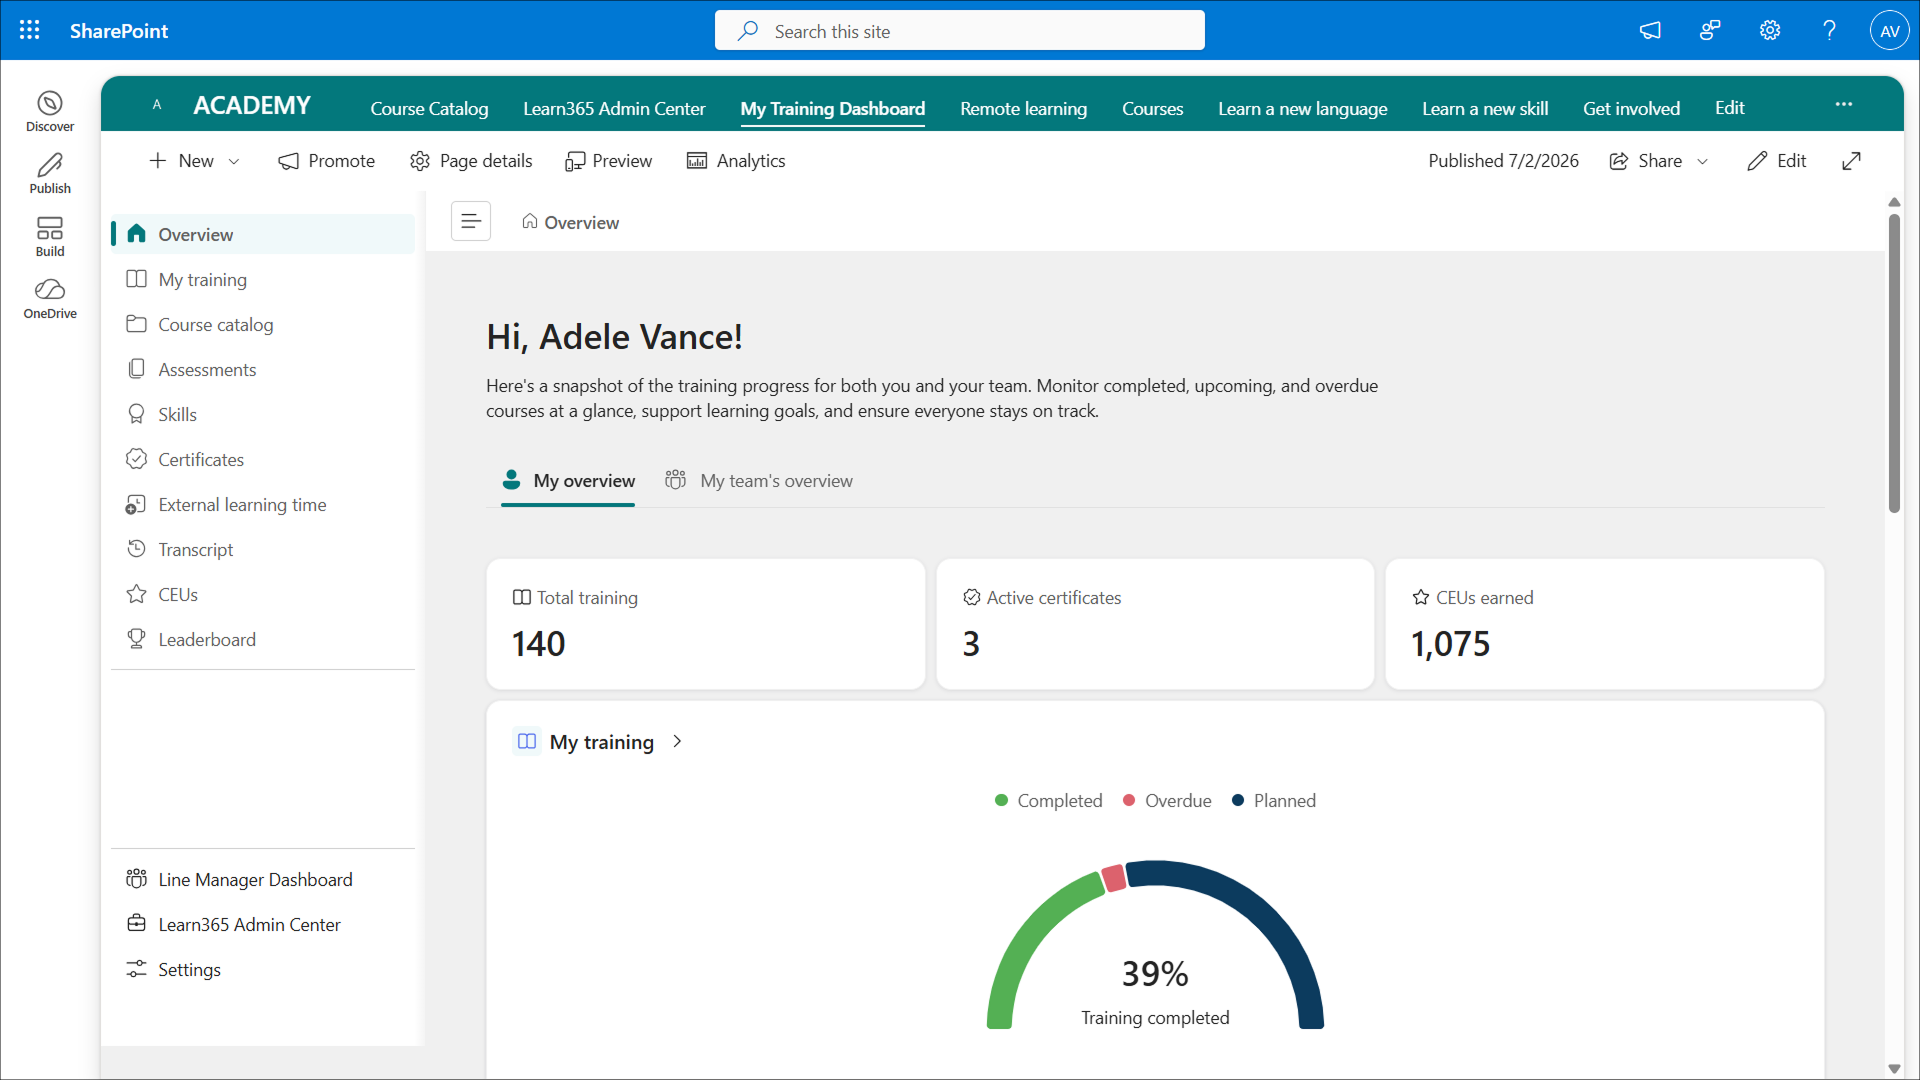
Task: Click Edit in the site navigation bar
Action: (1729, 108)
